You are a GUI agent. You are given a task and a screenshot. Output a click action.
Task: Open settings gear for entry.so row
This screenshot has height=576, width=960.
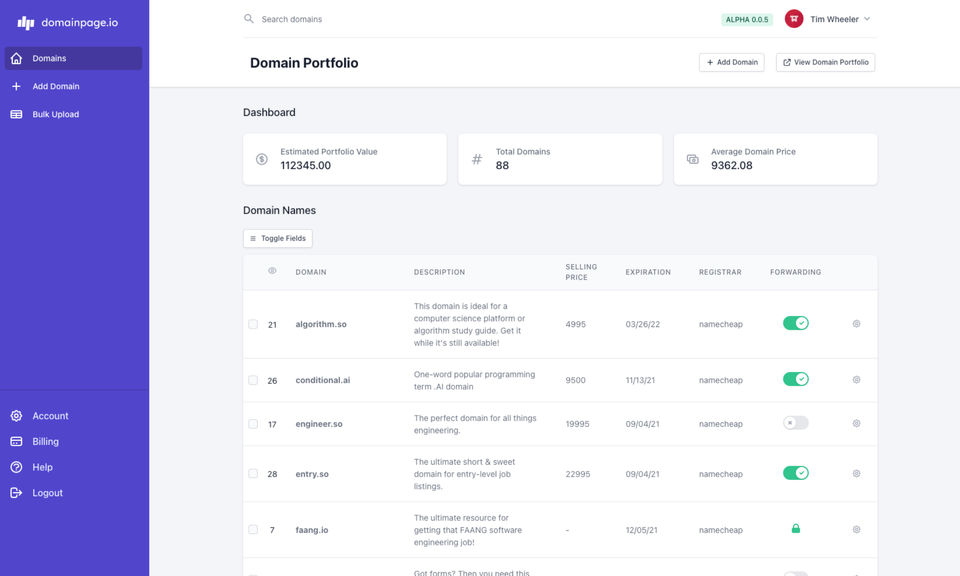pyautogui.click(x=857, y=474)
